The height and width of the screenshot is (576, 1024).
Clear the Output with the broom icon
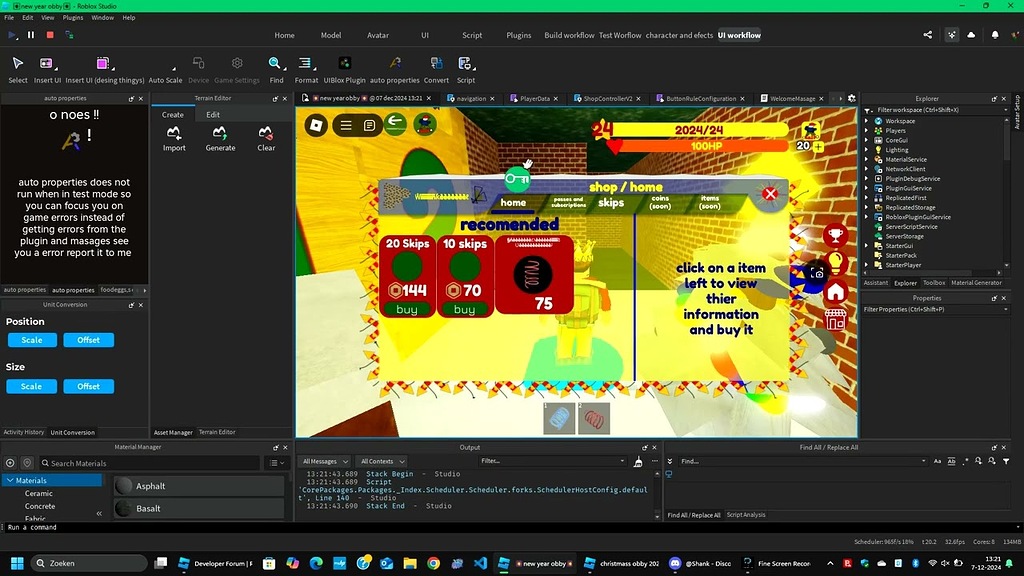pos(637,462)
